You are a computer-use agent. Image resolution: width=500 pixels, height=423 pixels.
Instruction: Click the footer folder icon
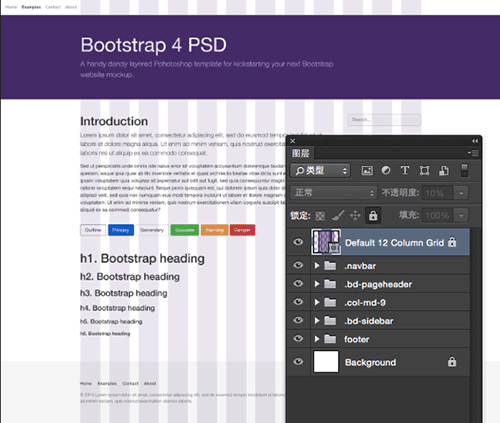pyautogui.click(x=330, y=339)
